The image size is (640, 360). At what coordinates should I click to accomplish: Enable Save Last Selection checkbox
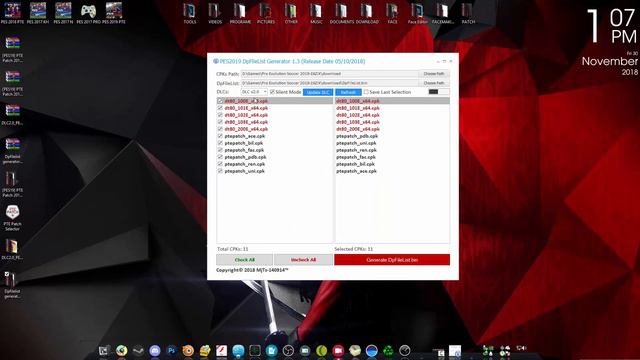click(x=366, y=92)
